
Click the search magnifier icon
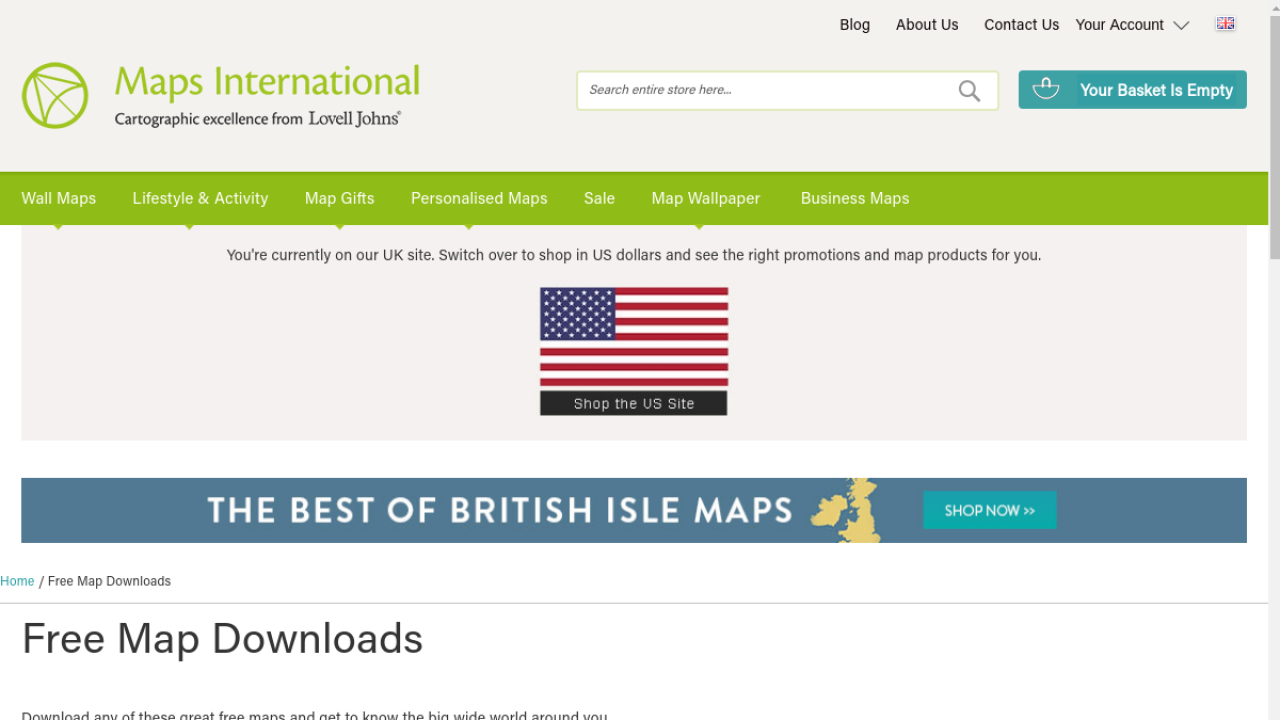click(969, 91)
